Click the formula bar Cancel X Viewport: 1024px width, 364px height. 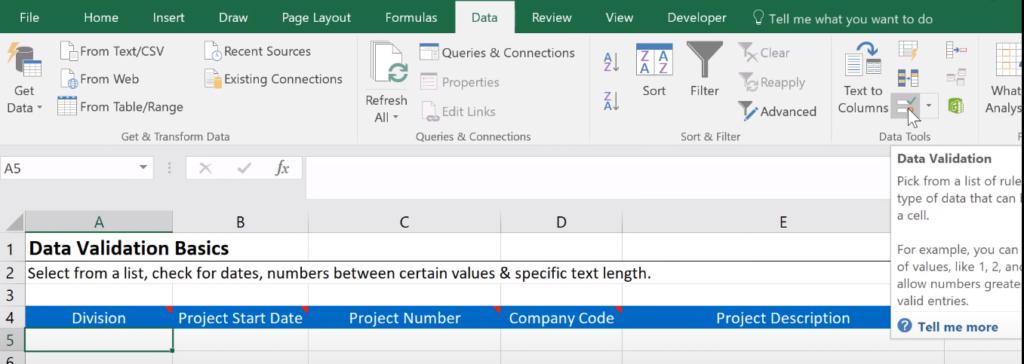pyautogui.click(x=205, y=169)
